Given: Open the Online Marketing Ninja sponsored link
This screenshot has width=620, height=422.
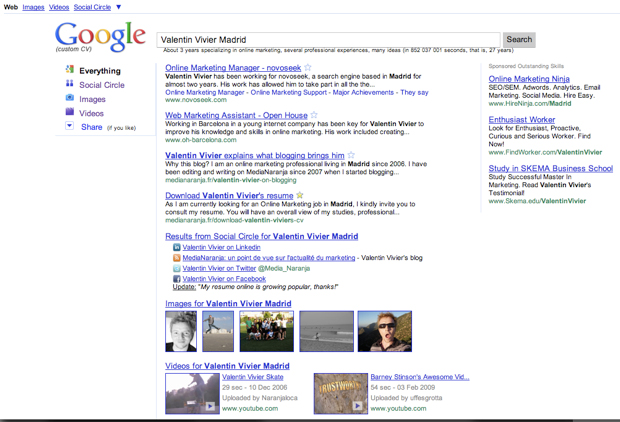Looking at the screenshot, I should 528,79.
